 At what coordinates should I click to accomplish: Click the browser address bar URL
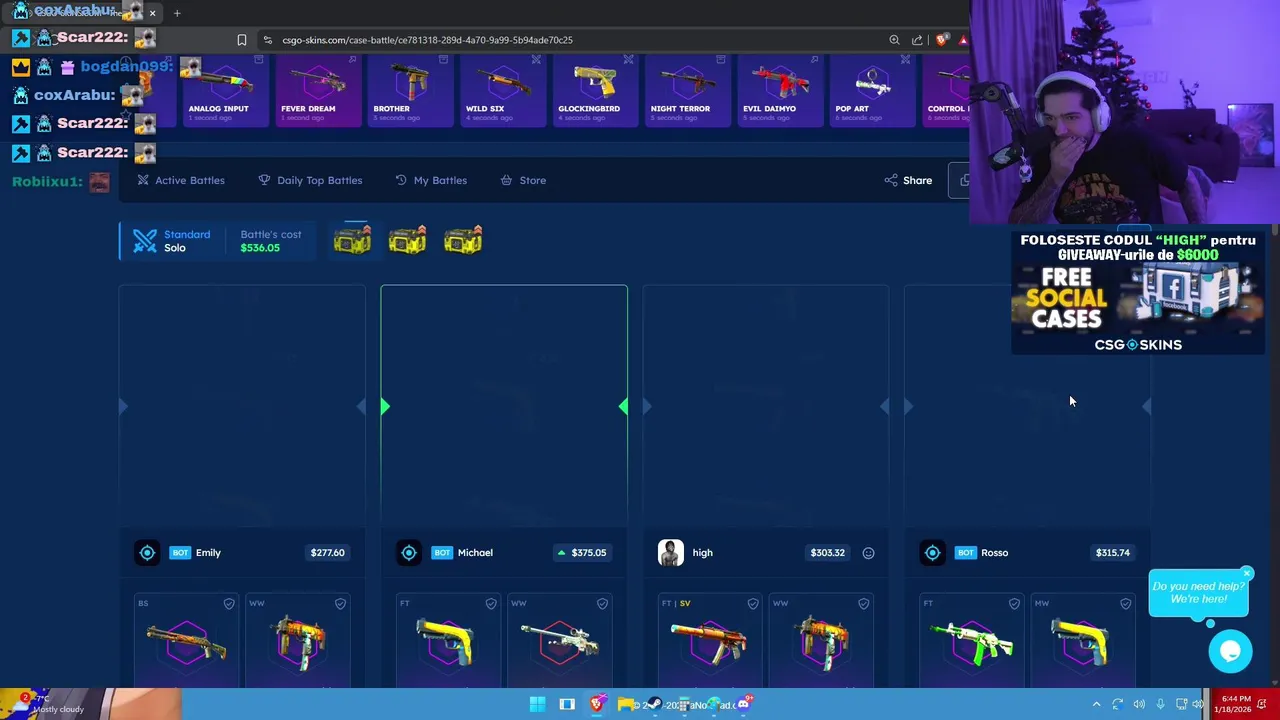(x=427, y=40)
